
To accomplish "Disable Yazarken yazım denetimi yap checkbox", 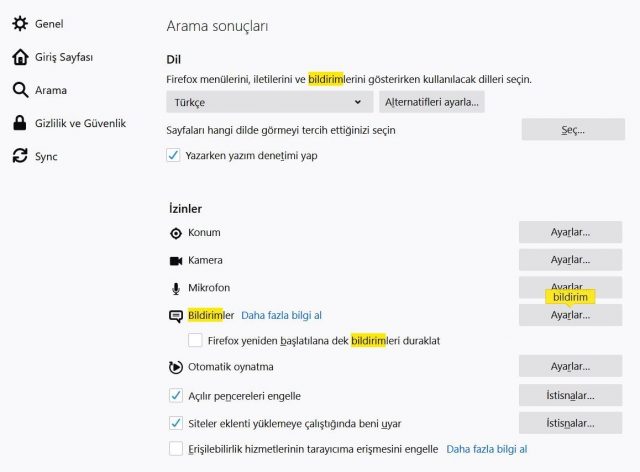I will (x=175, y=155).
